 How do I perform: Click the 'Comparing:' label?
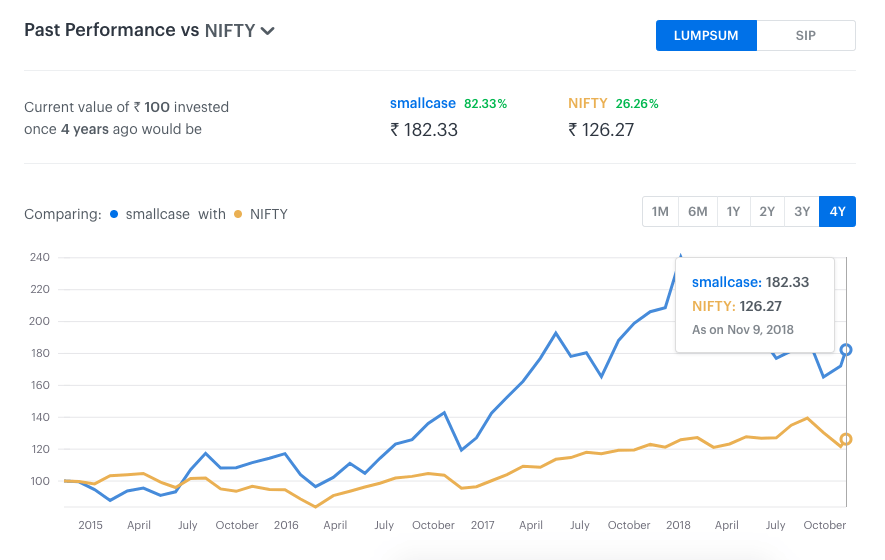click(x=63, y=215)
